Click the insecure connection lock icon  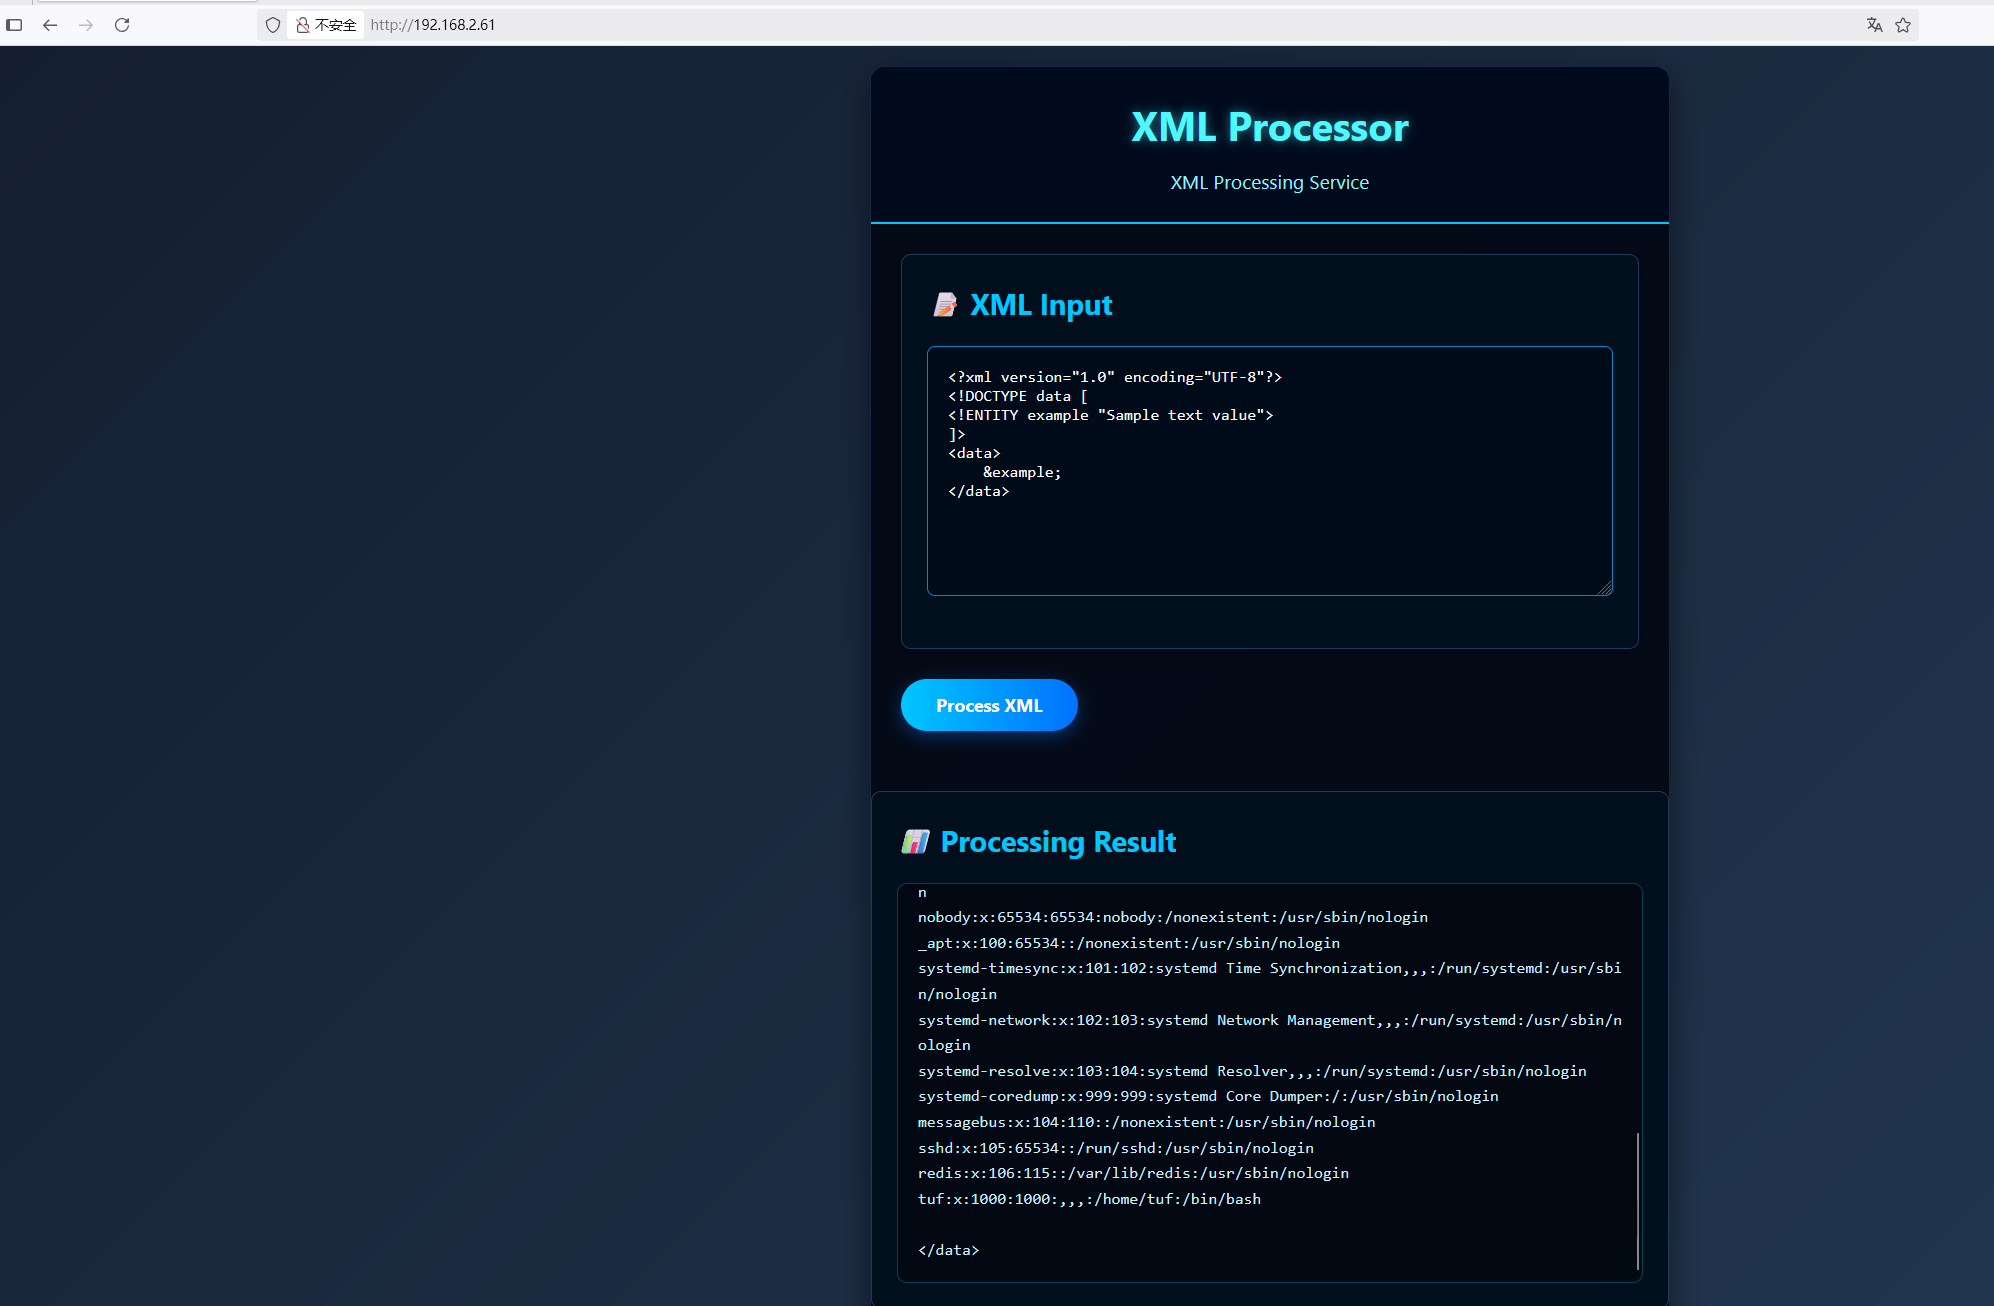pos(302,25)
